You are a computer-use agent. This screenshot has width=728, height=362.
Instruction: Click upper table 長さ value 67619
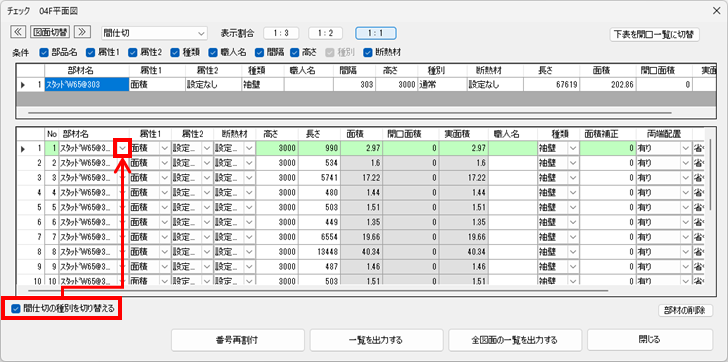point(552,85)
